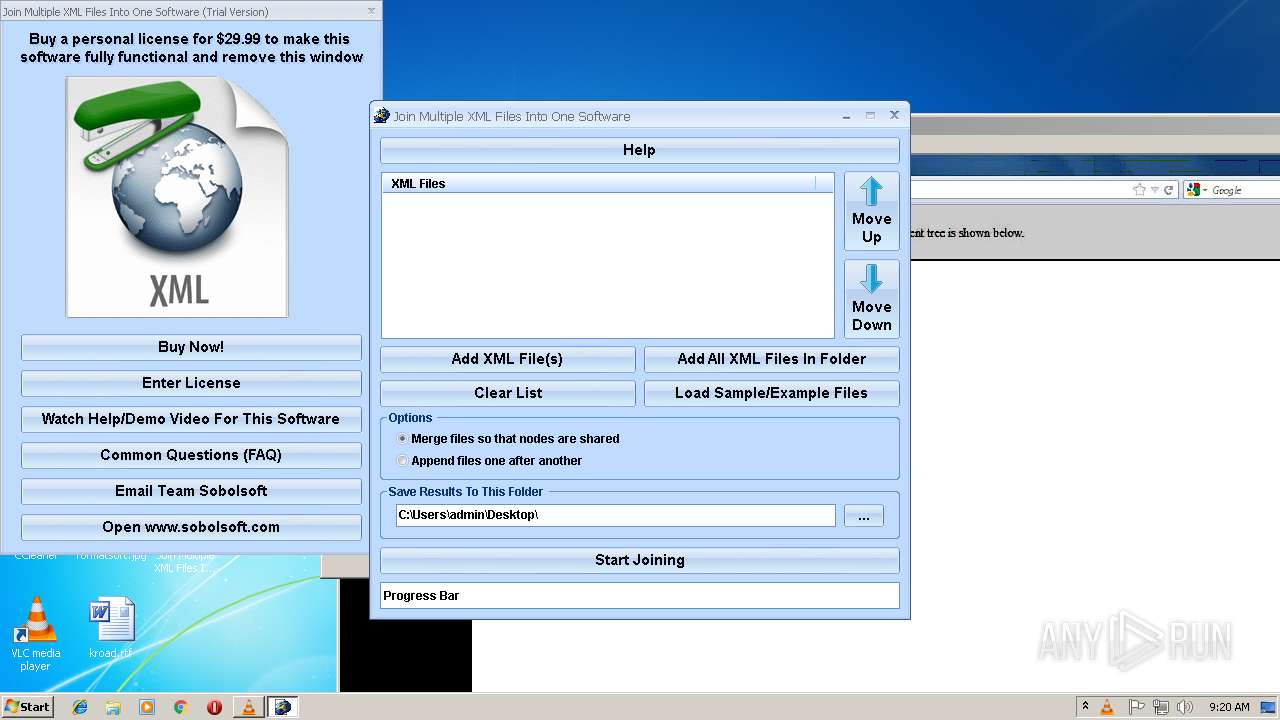Click the volume speaker tray icon
The height and width of the screenshot is (720, 1280).
[1184, 707]
